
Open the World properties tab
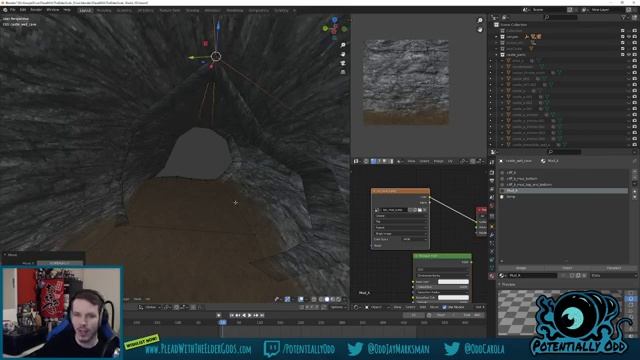pyautogui.click(x=492, y=206)
